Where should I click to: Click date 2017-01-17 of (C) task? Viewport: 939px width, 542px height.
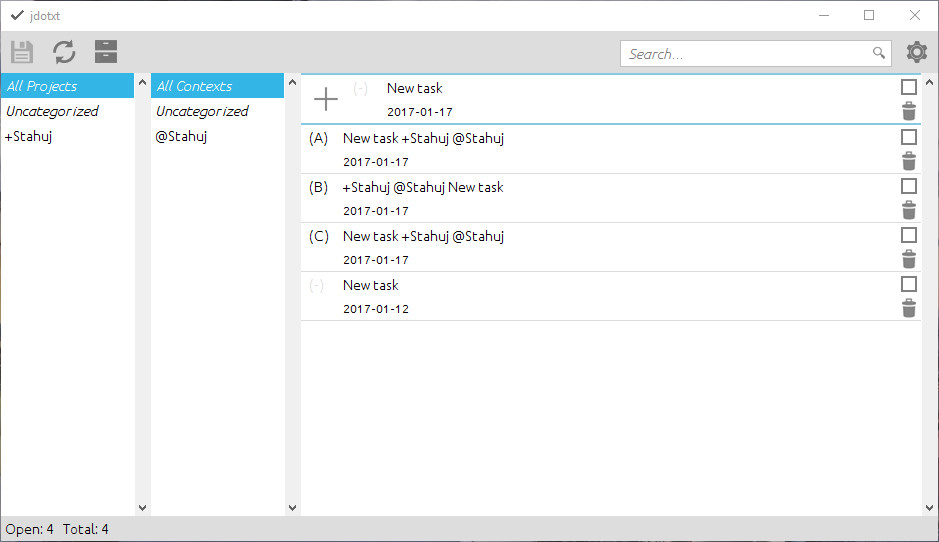pyautogui.click(x=376, y=260)
